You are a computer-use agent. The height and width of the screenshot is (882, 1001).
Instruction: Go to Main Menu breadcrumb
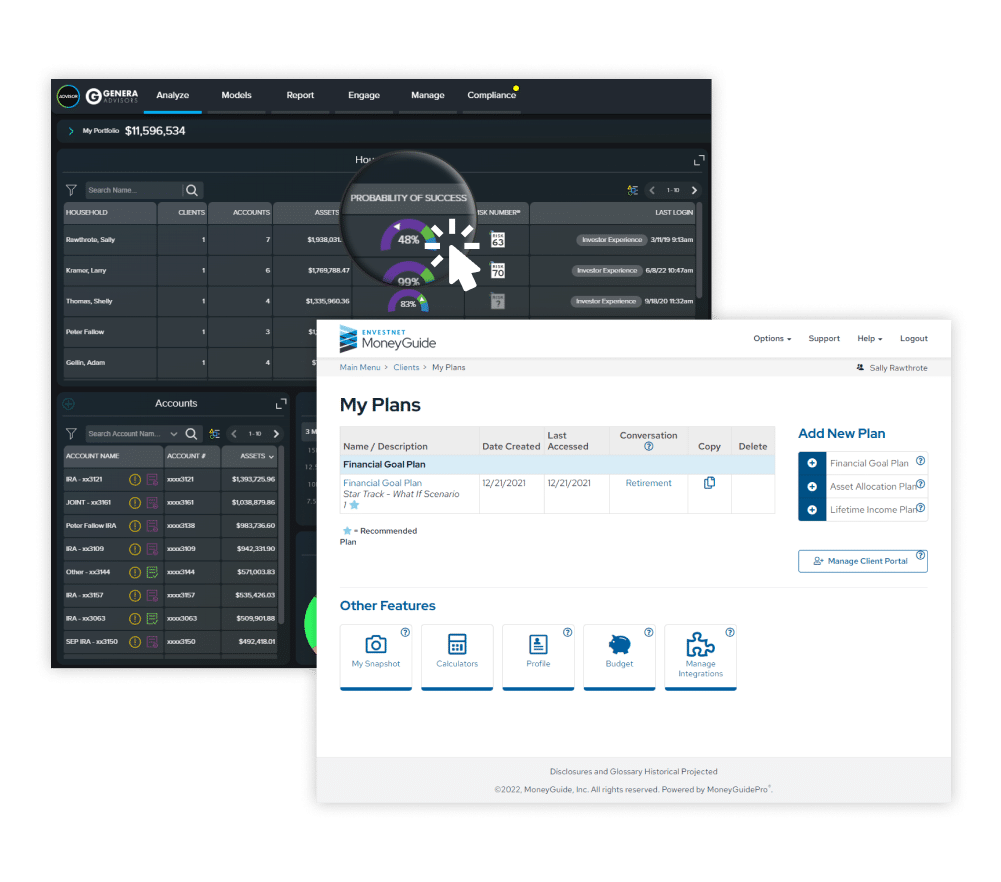click(x=360, y=368)
